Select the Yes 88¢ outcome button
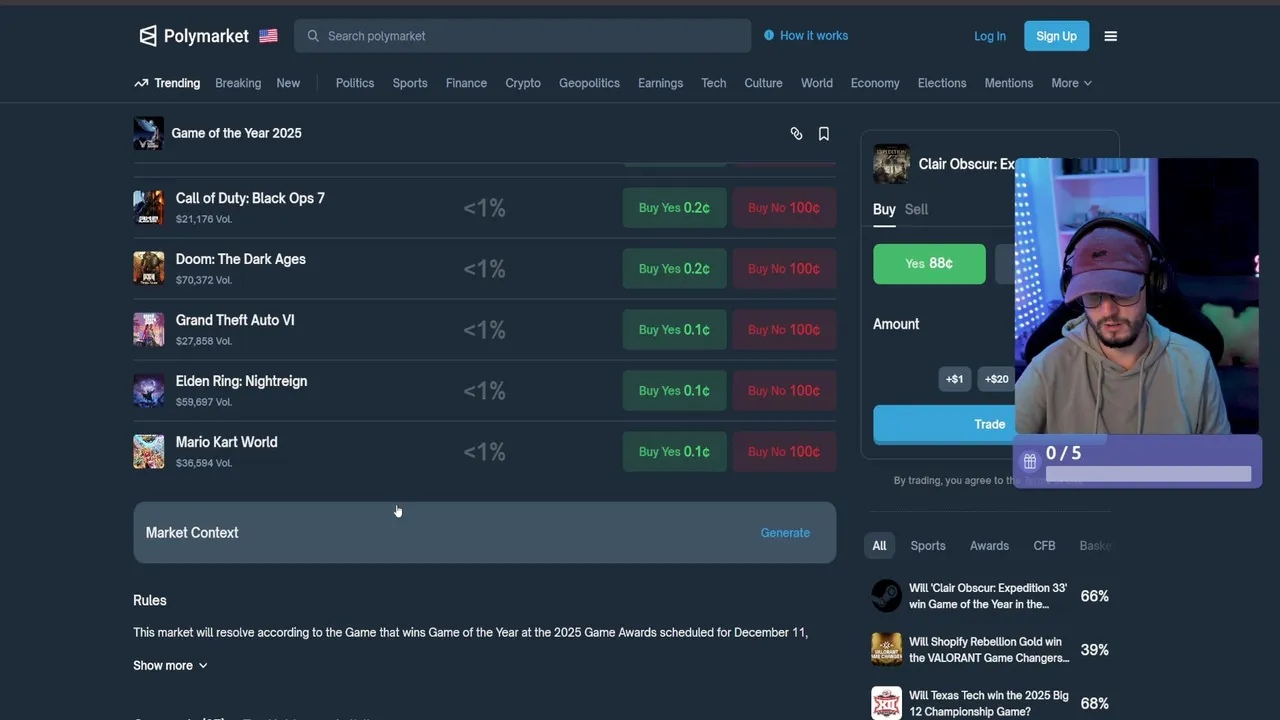 [929, 264]
